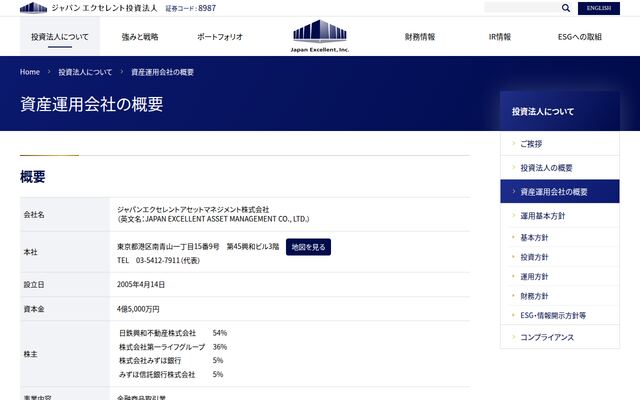Go to the Home breadcrumb
Image resolution: width=640 pixels, height=400 pixels.
(30, 72)
